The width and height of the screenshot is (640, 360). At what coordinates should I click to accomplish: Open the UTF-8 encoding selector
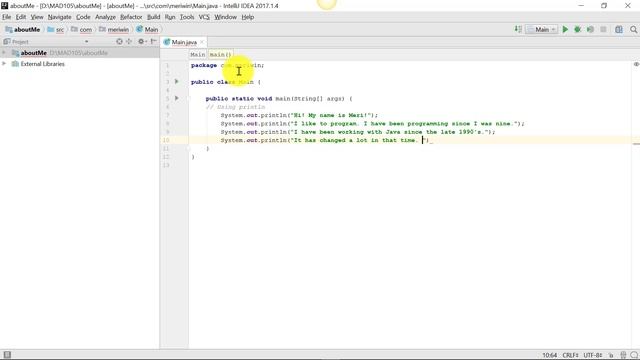pyautogui.click(x=593, y=356)
